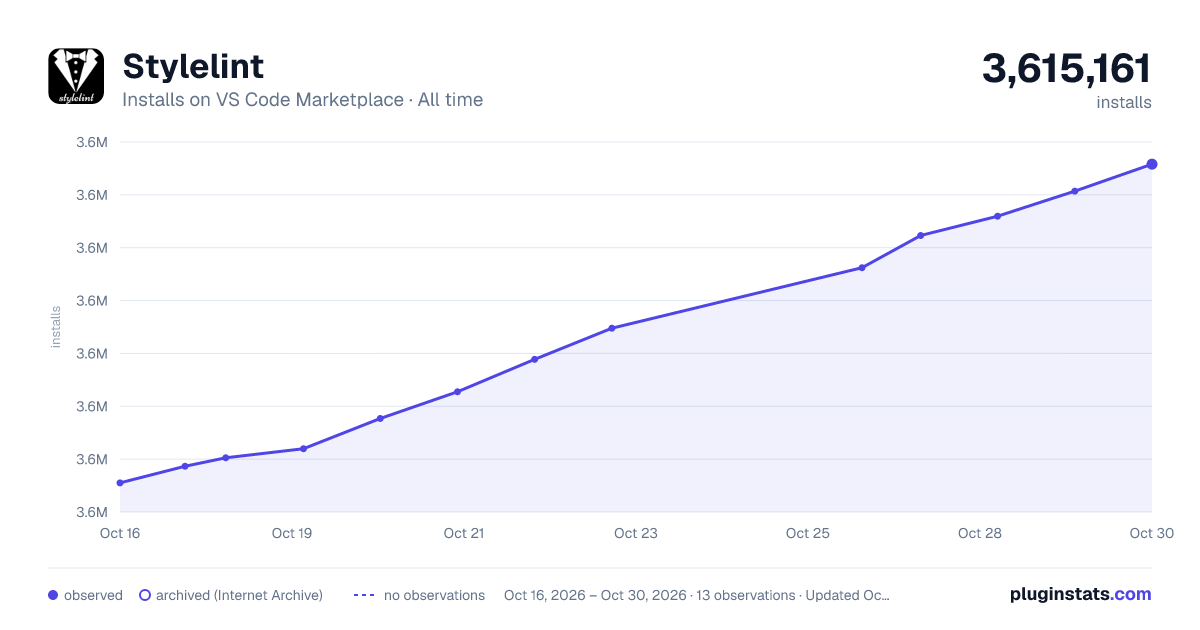Click 'installs' caption under the total count
Image resolution: width=1200 pixels, height=630 pixels.
pyautogui.click(x=1124, y=102)
